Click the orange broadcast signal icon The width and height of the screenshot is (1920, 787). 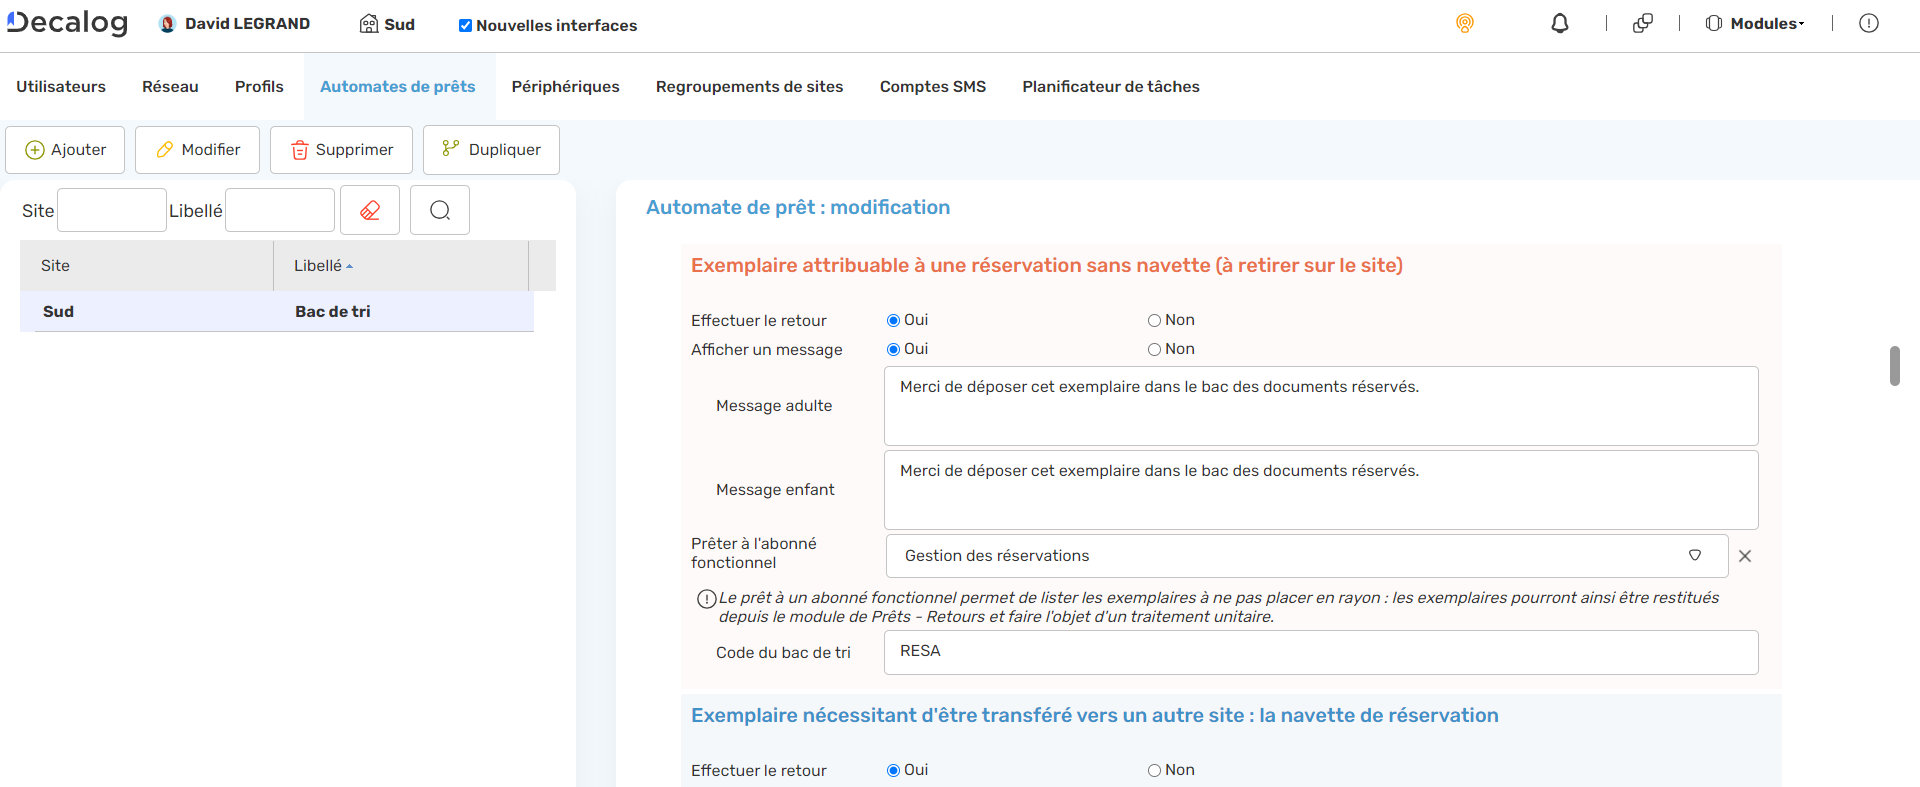(x=1464, y=23)
